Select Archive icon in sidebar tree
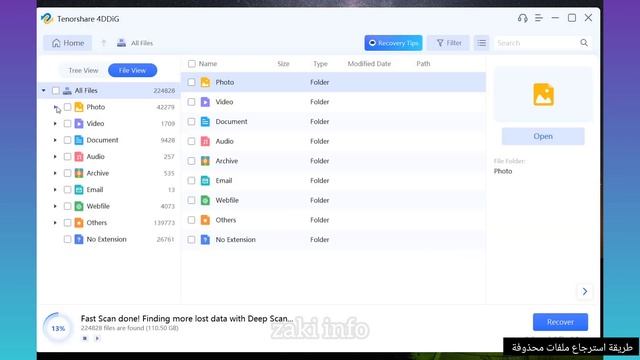The height and width of the screenshot is (360, 640). (79, 173)
